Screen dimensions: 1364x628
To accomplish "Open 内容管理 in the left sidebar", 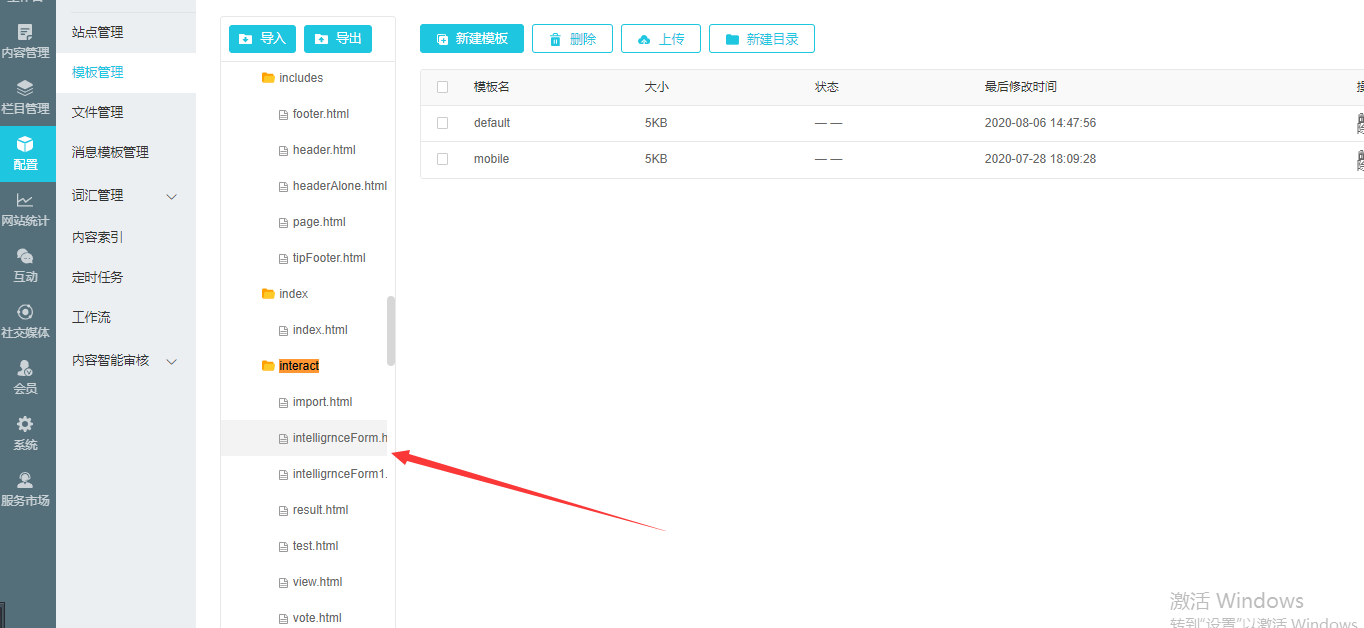I will 25,41.
